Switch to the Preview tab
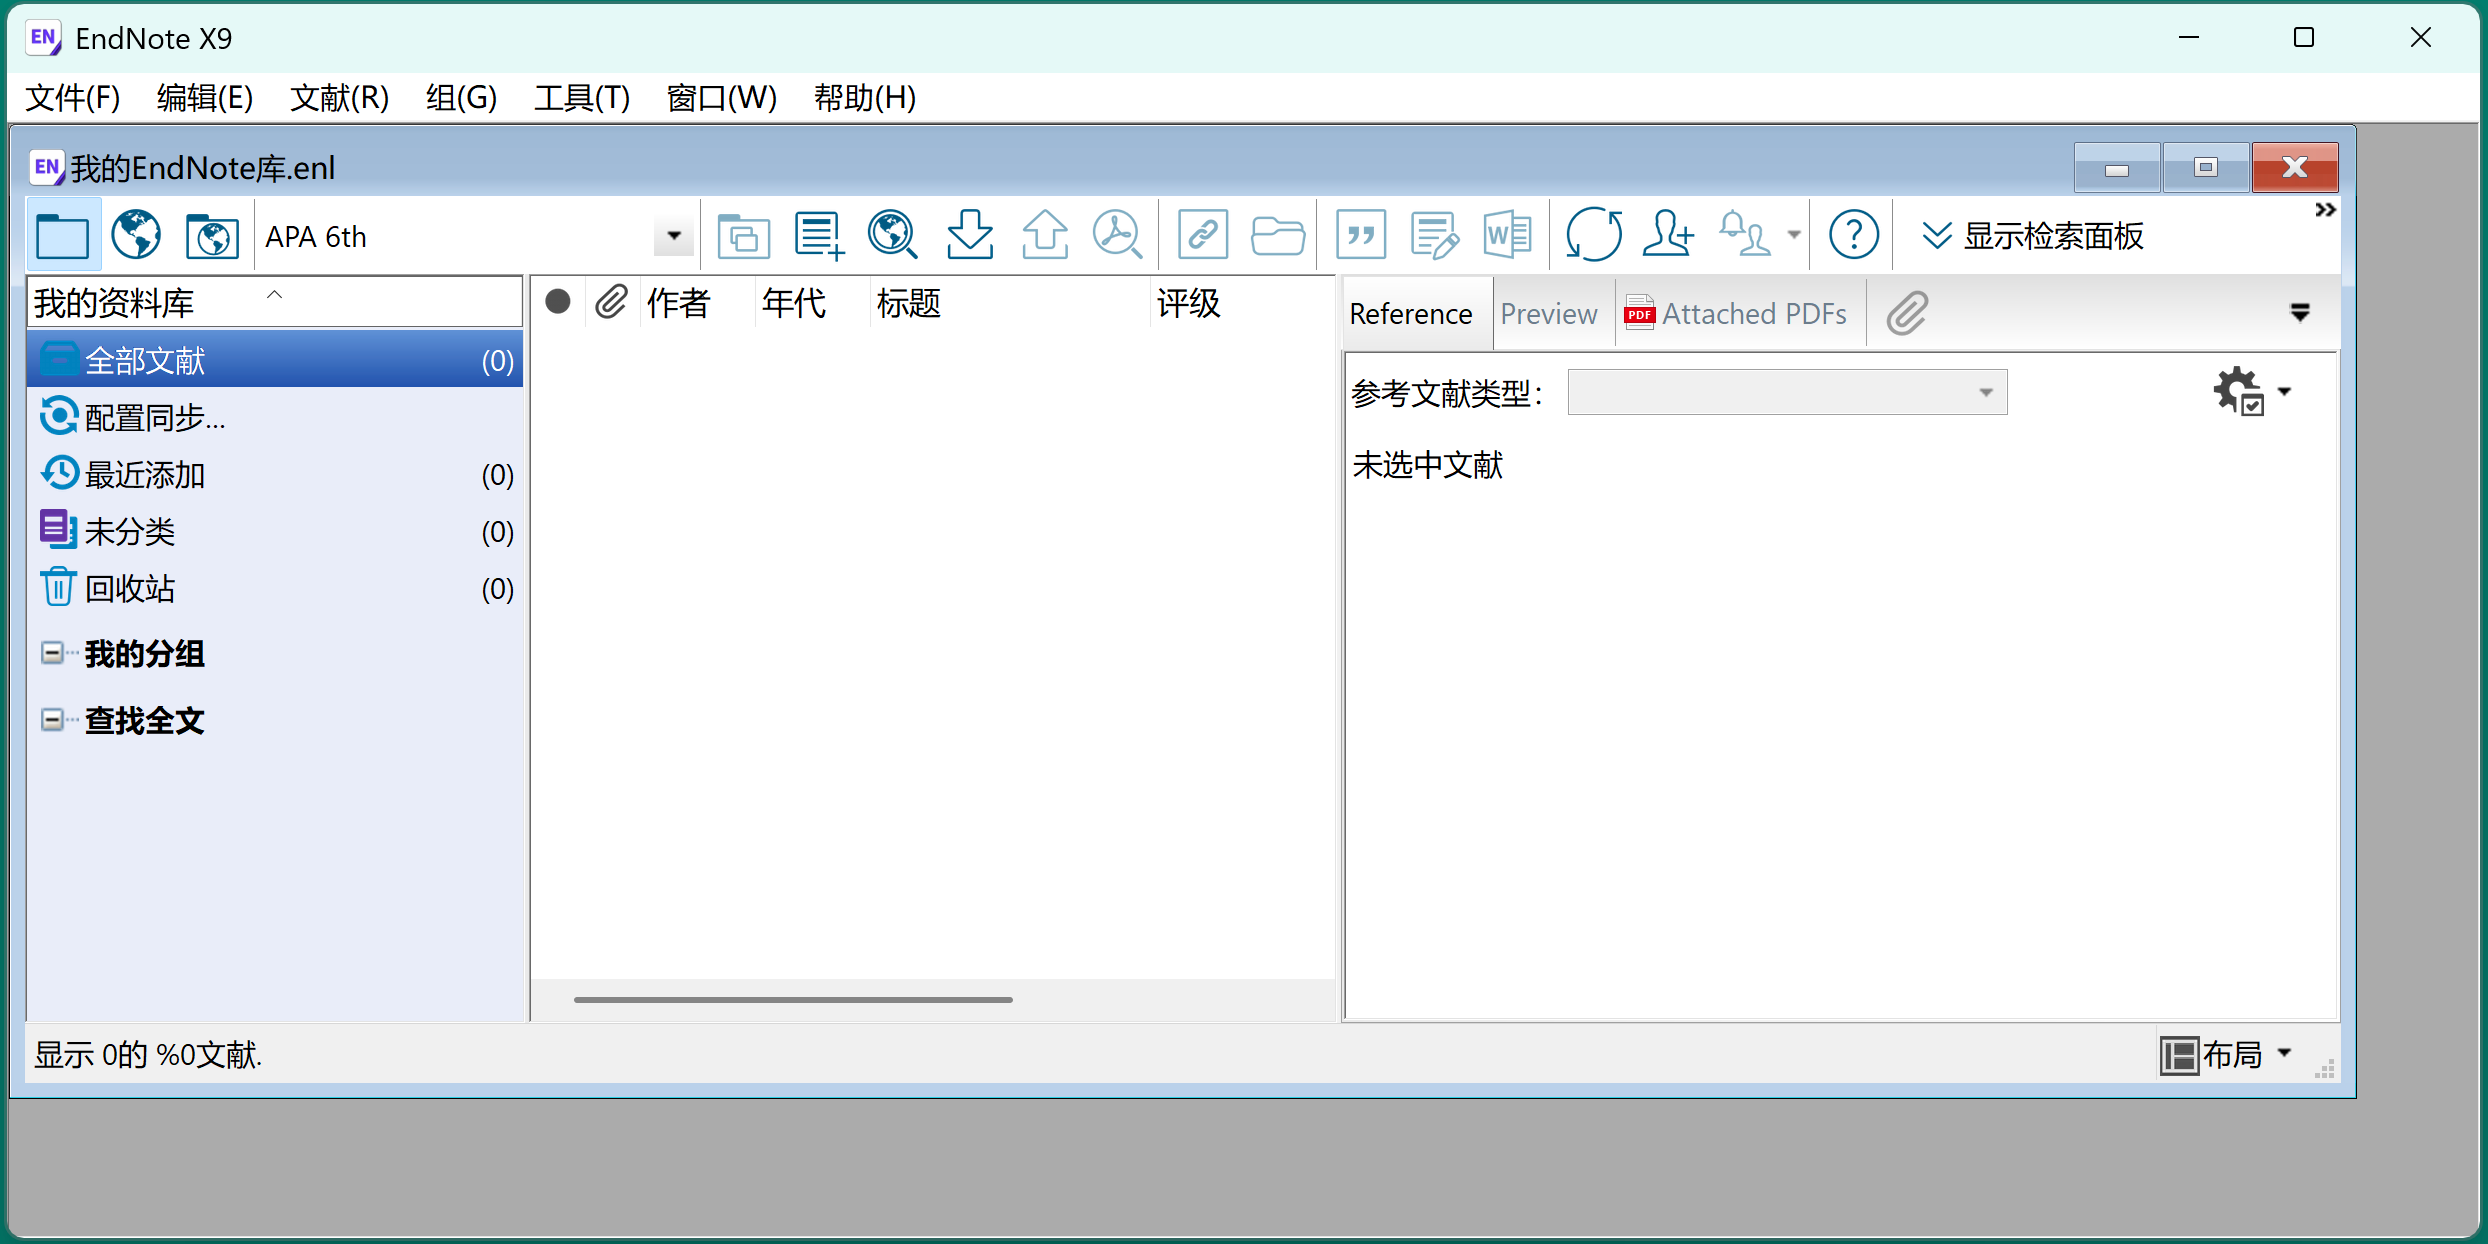 [x=1548, y=313]
